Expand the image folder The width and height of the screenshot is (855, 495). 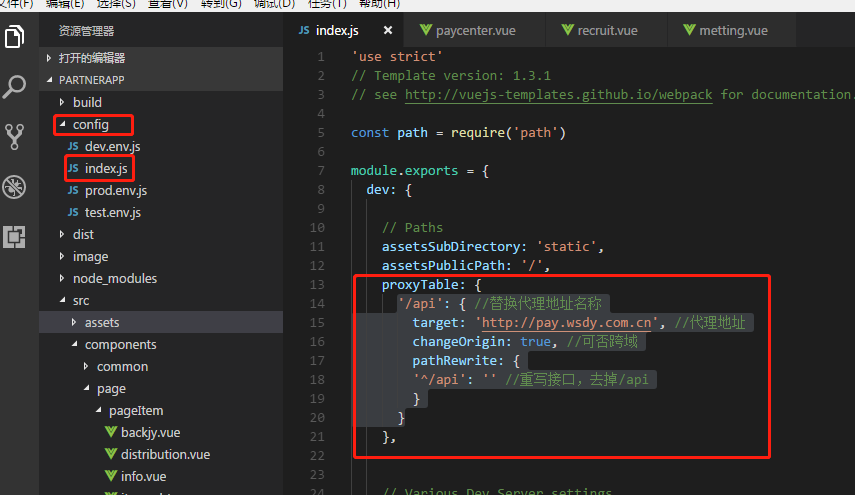(x=162, y=257)
